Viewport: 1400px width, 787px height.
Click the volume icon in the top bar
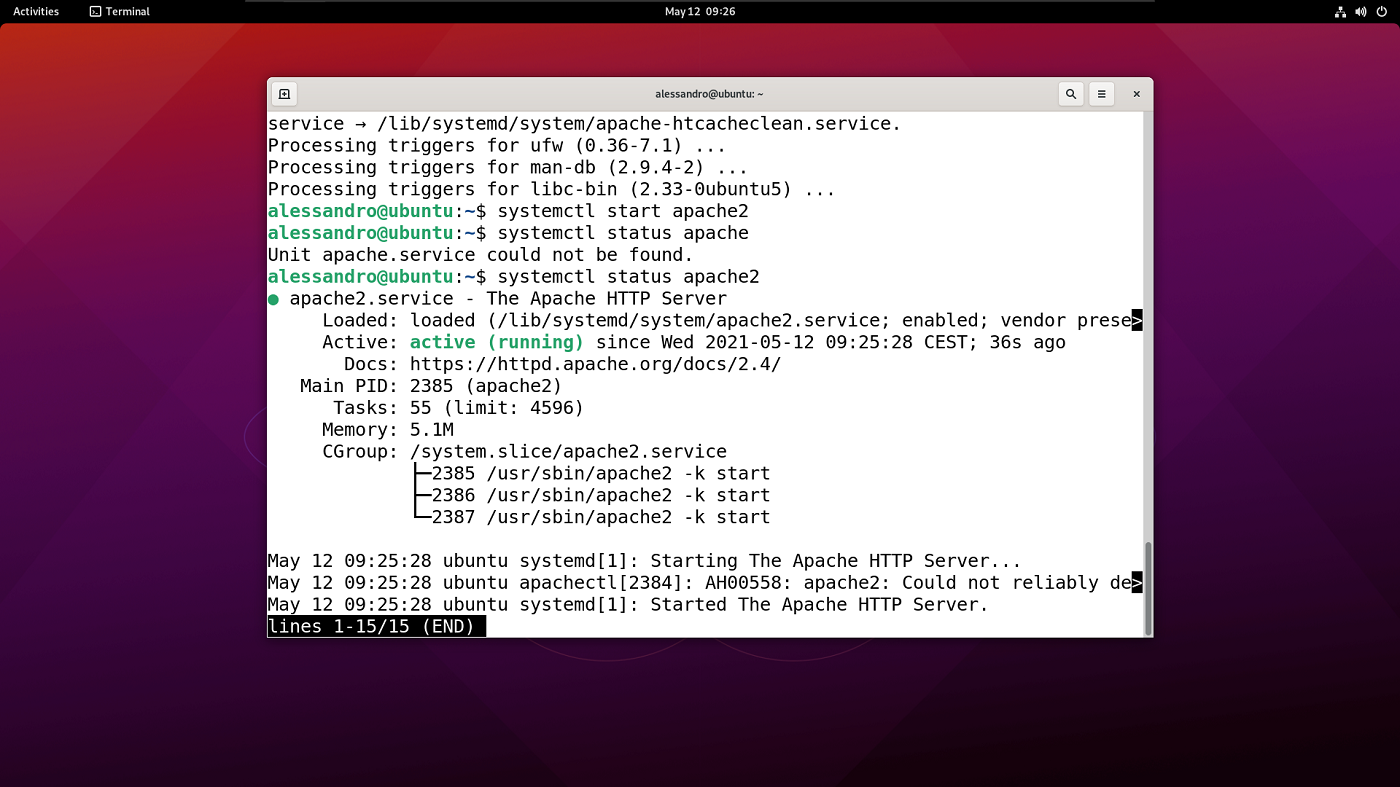(x=1361, y=11)
